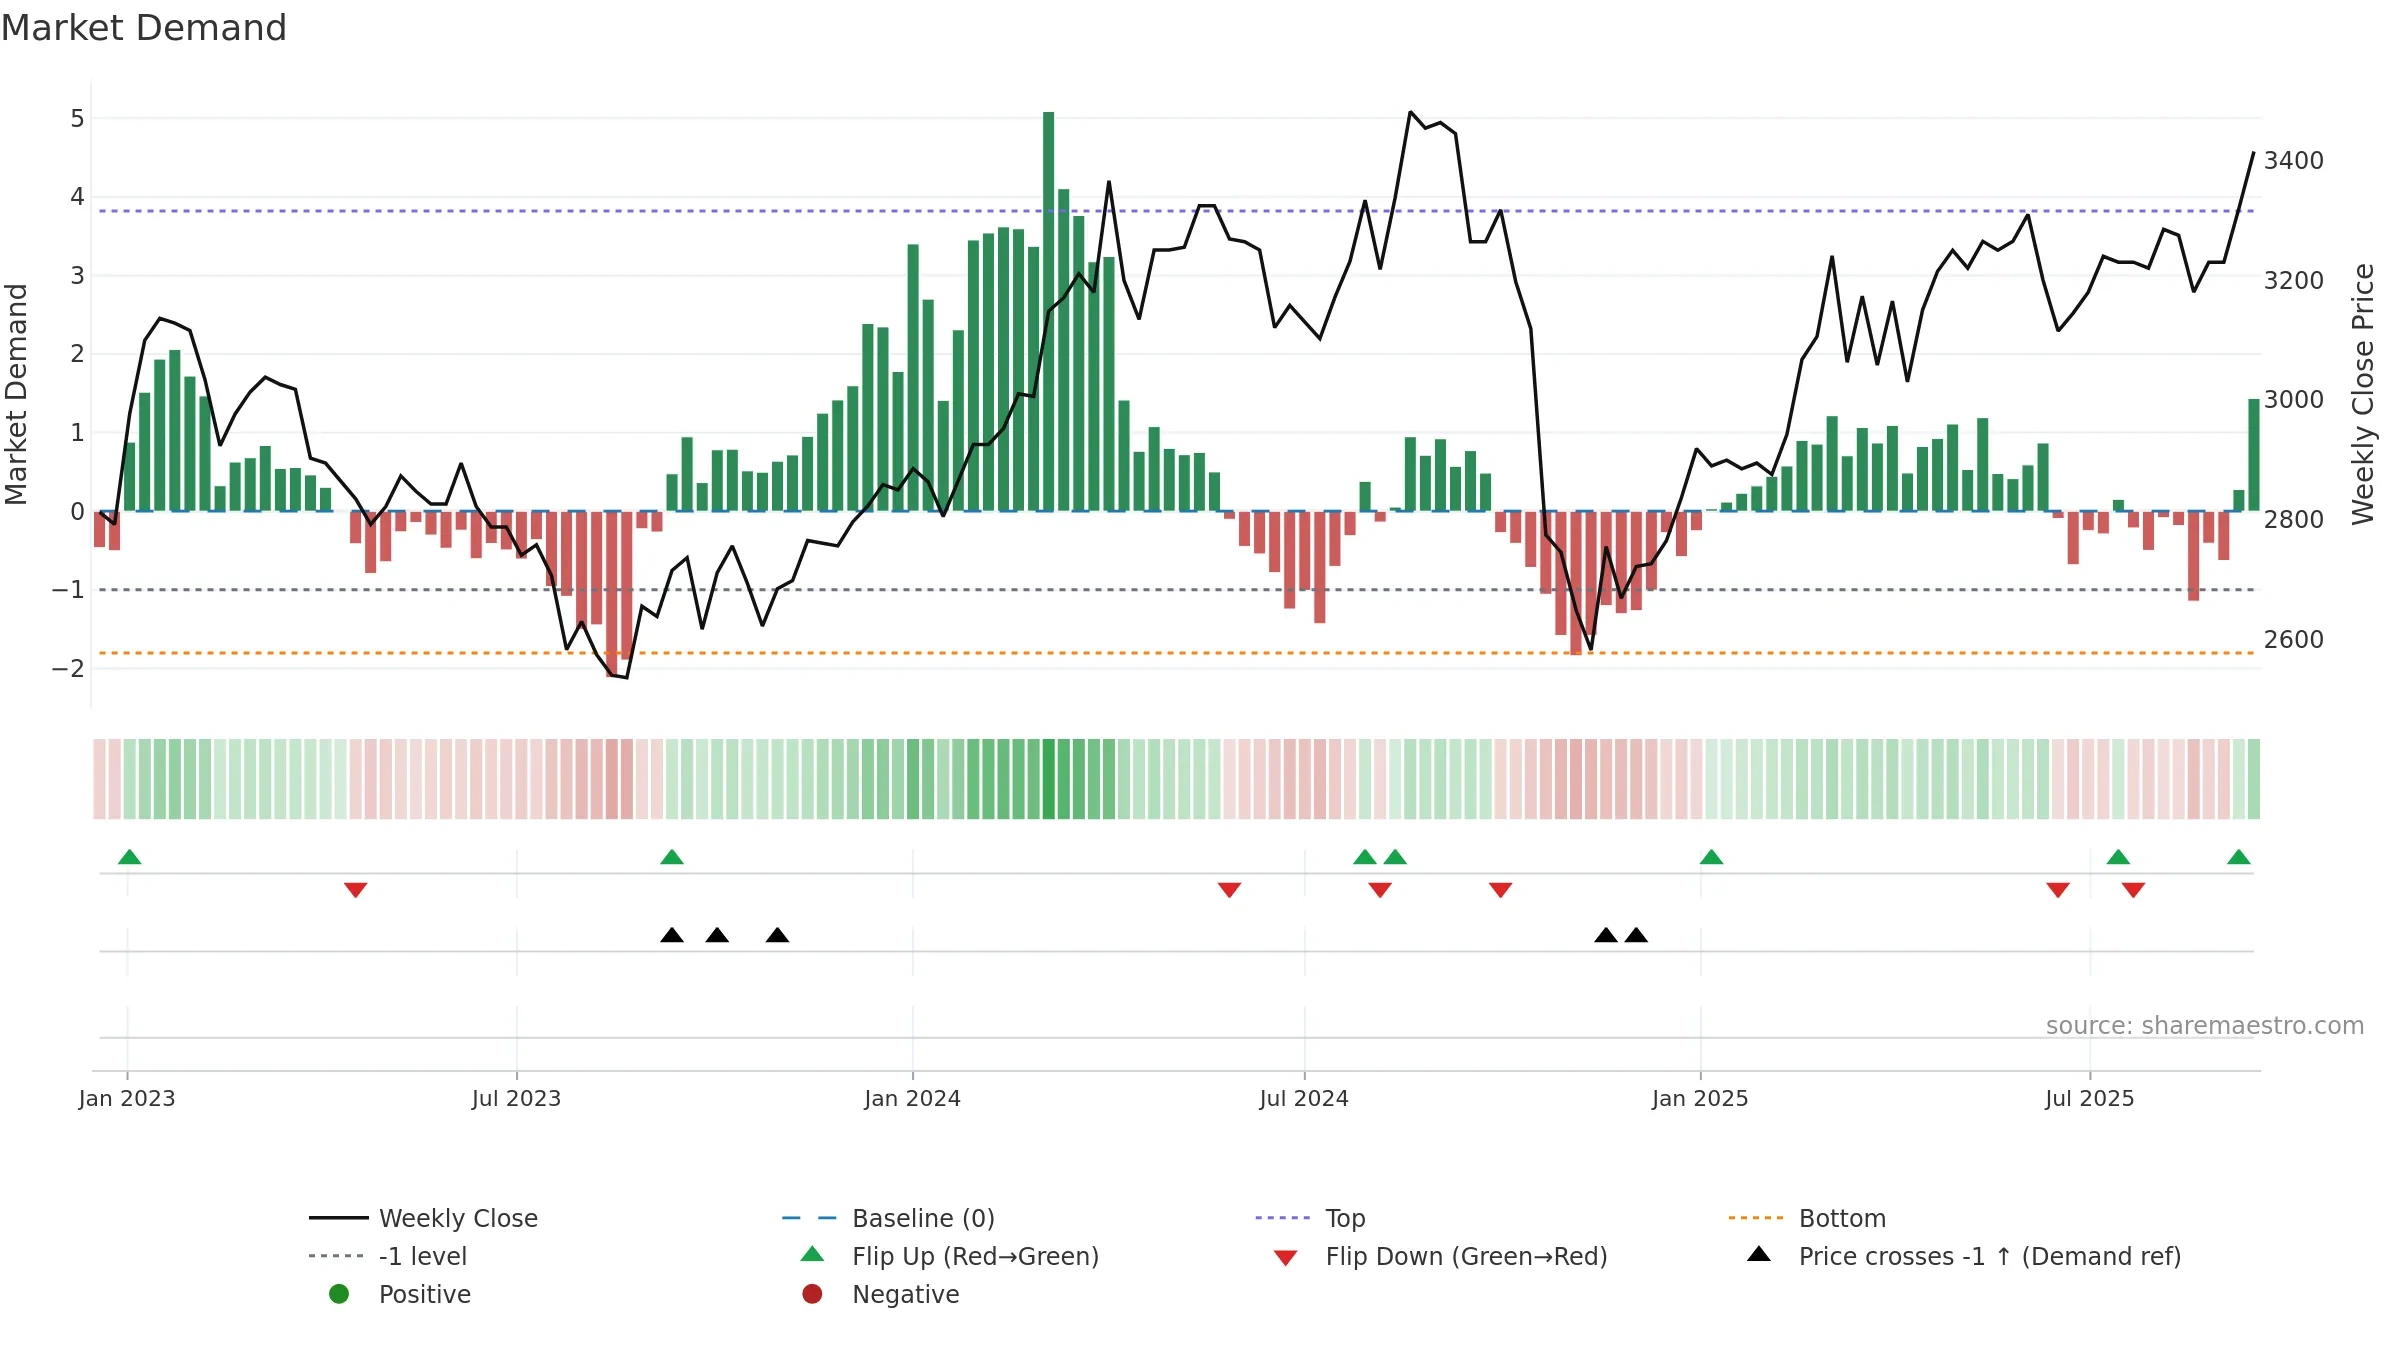Click the red flip-down marker just before Jul 2025
Viewport: 2400px width, 1350px height.
[2058, 890]
